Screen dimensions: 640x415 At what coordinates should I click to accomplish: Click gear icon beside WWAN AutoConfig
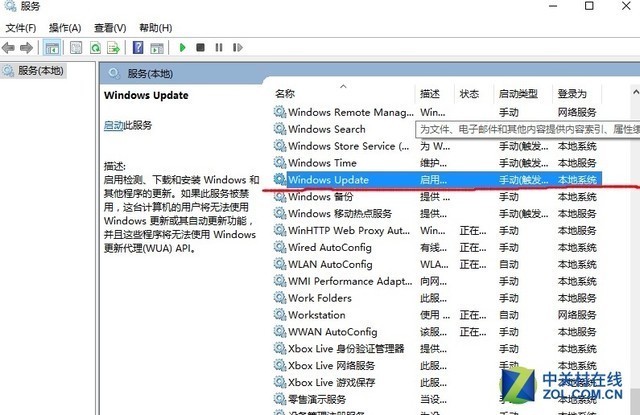tap(280, 332)
